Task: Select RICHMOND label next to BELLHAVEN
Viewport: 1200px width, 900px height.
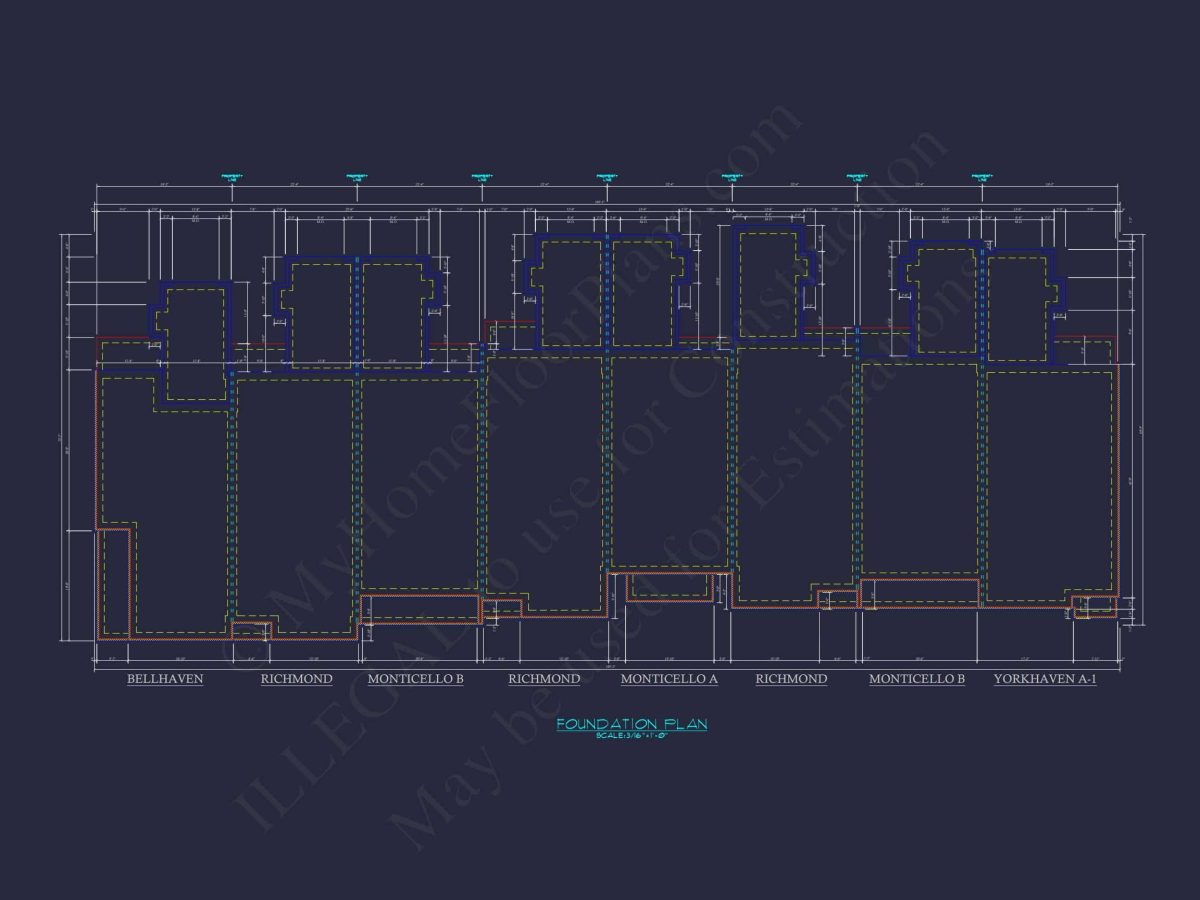Action: coord(296,679)
